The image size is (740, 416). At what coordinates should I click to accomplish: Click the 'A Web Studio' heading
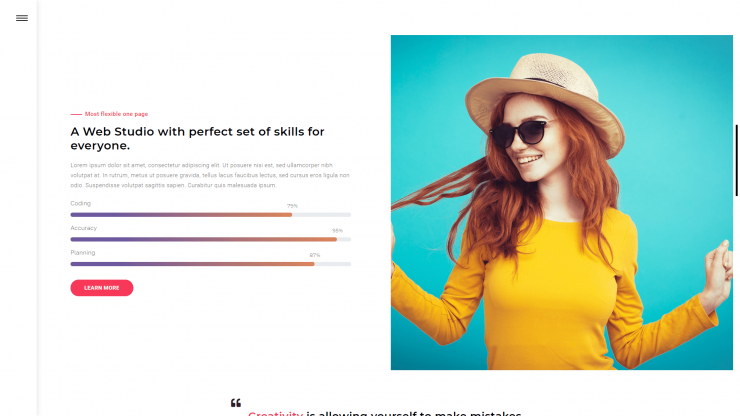197,138
